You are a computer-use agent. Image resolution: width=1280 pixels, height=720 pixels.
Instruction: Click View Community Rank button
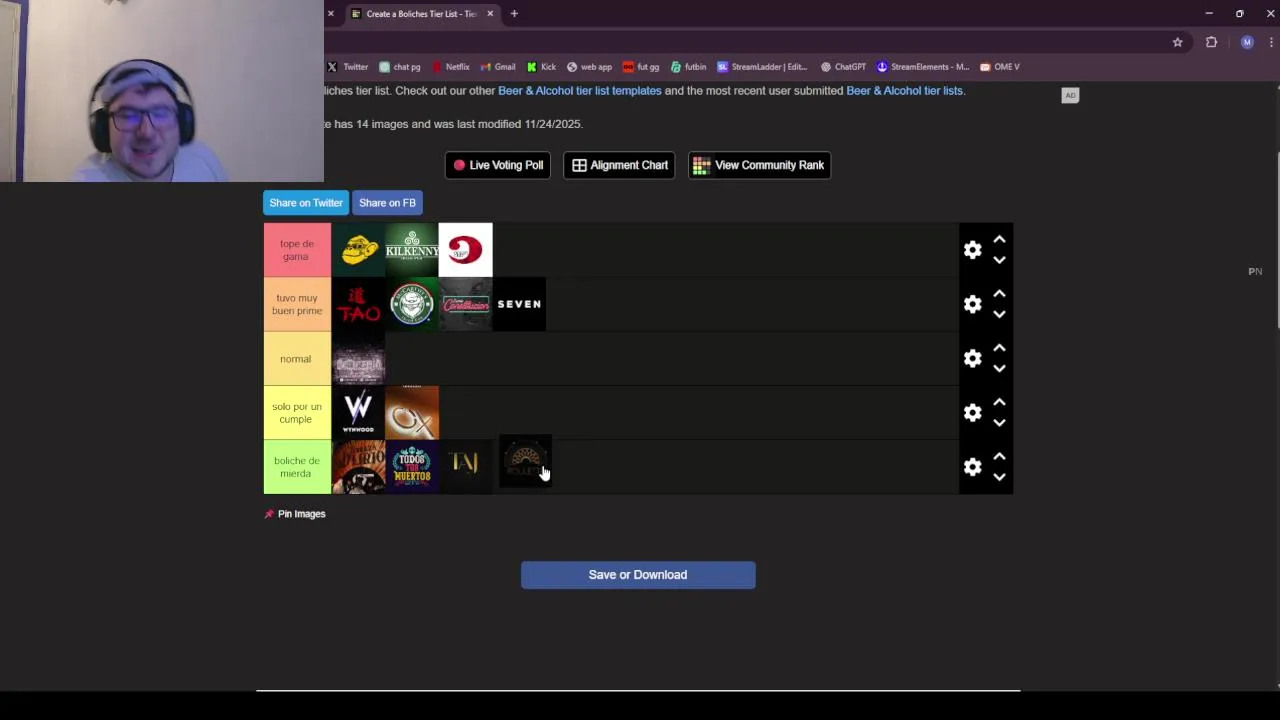tap(759, 165)
